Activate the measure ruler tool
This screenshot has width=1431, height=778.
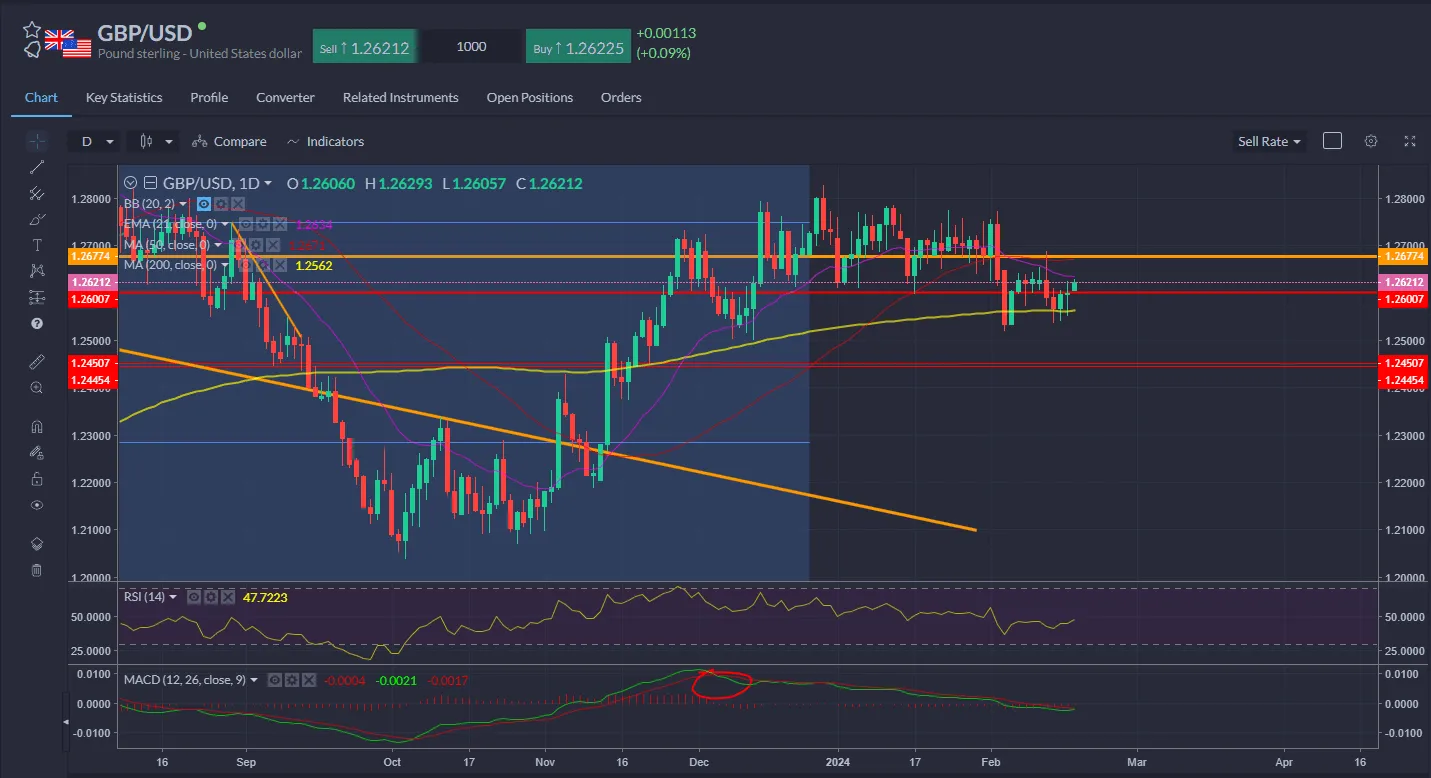pos(36,361)
